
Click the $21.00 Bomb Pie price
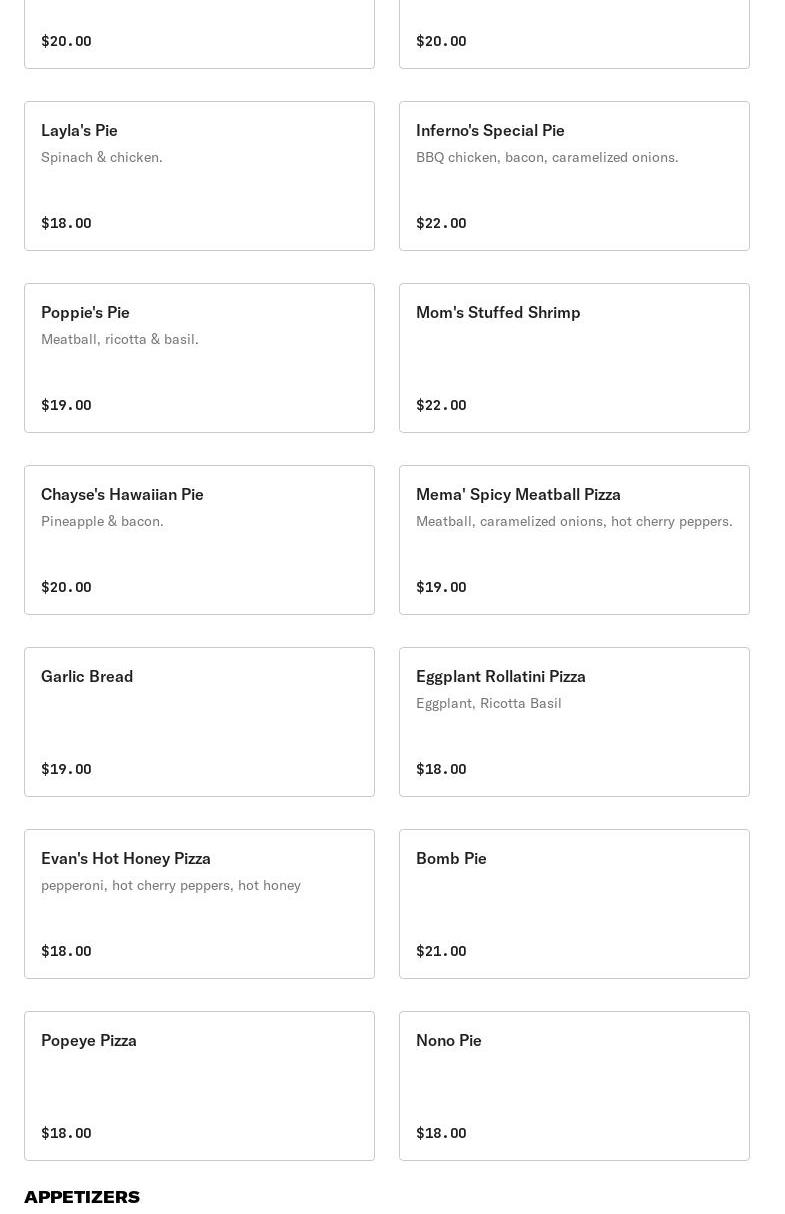click(441, 951)
